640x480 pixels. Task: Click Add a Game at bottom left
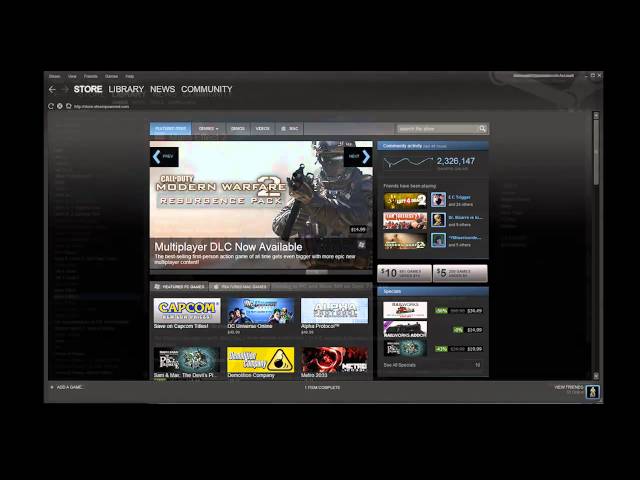(x=70, y=387)
